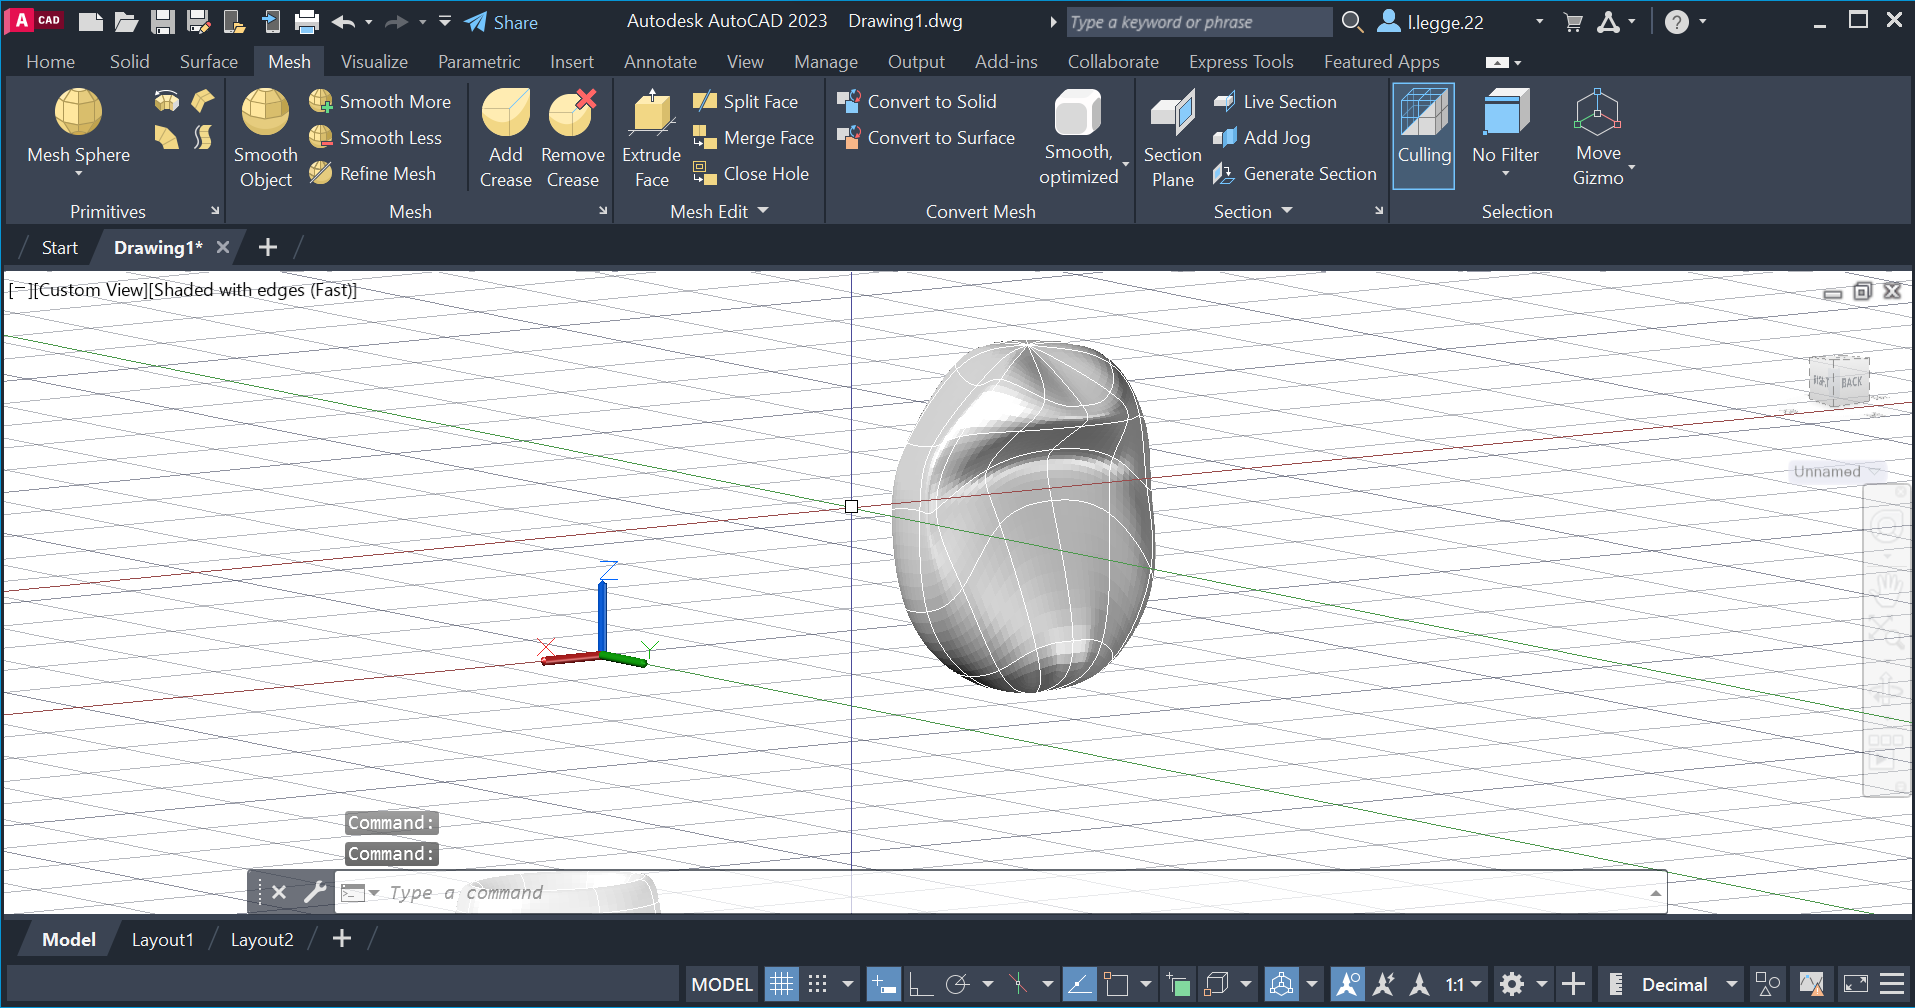Toggle annotation visibility icon in status bar
Image resolution: width=1915 pixels, height=1008 pixels.
[x=1347, y=984]
